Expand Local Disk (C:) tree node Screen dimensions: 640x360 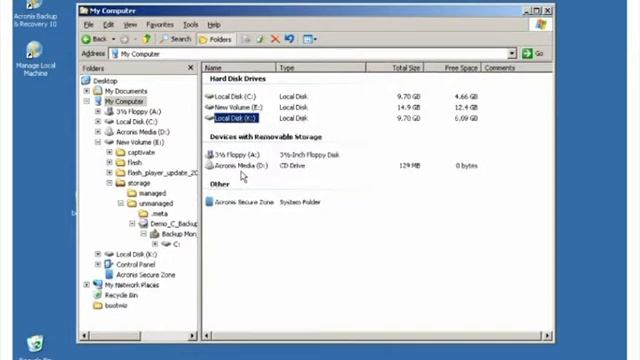(x=98, y=122)
